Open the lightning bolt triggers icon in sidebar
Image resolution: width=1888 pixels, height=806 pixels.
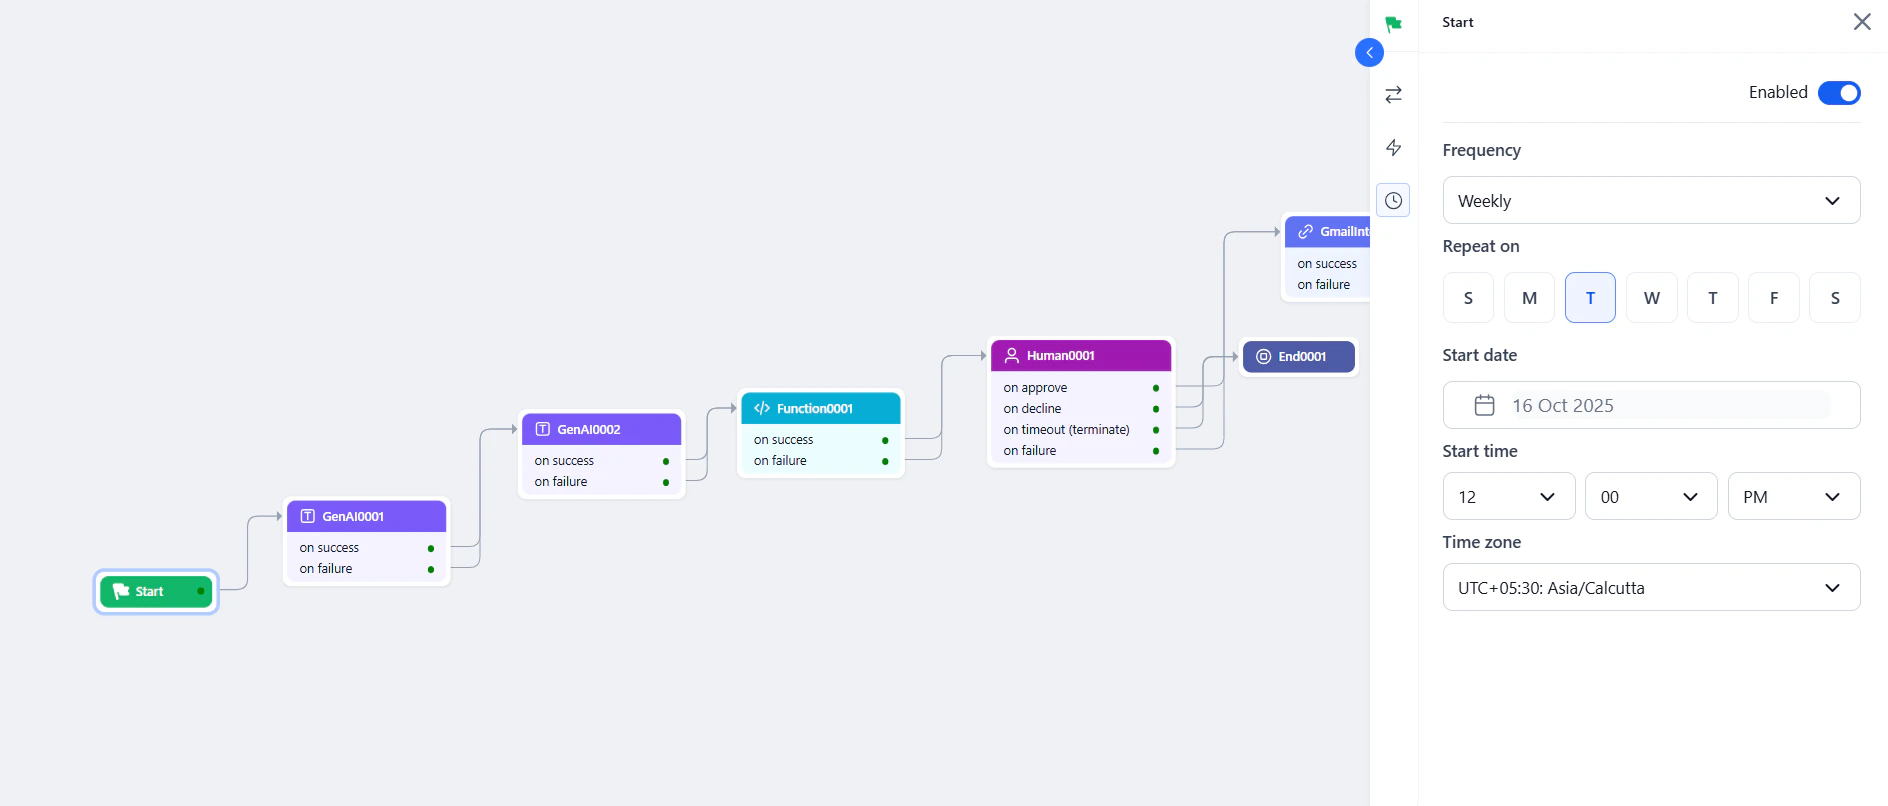point(1393,147)
